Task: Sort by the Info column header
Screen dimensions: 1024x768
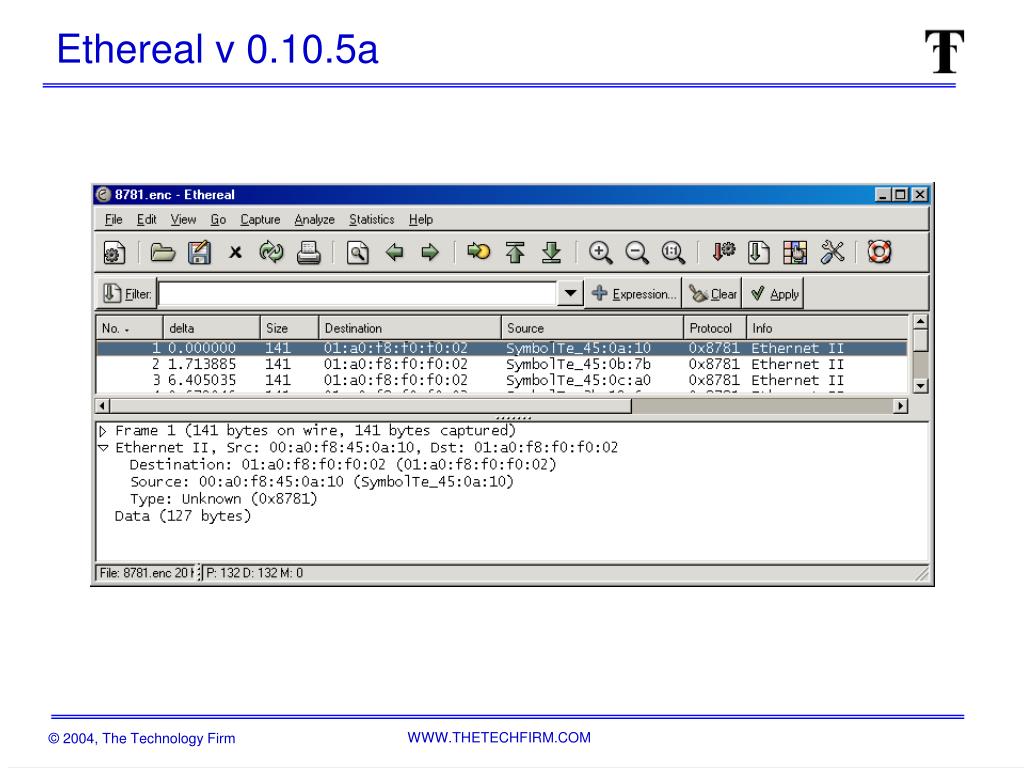Action: (827, 328)
